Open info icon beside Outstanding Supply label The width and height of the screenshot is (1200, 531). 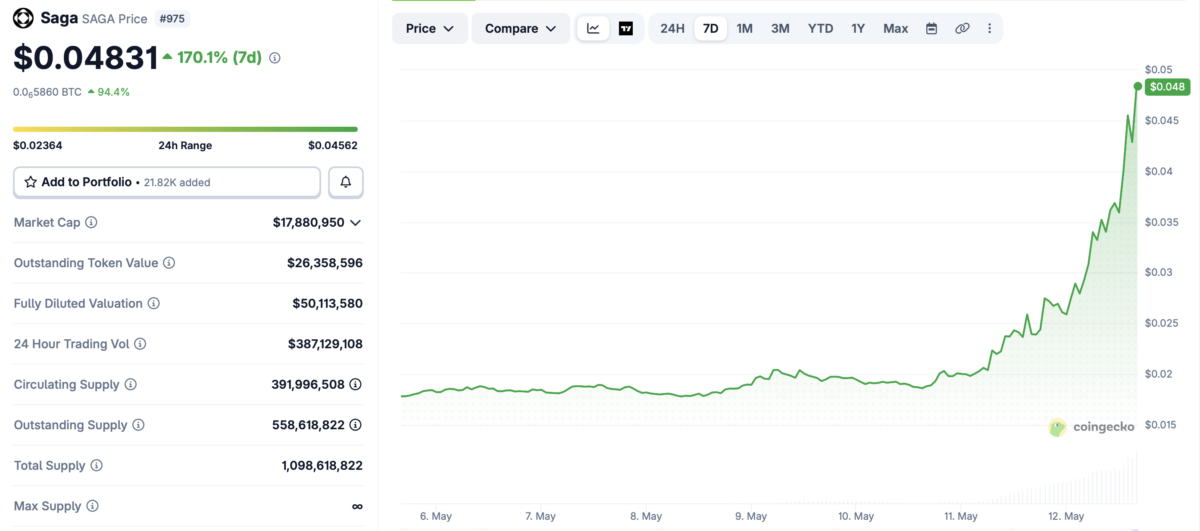(138, 425)
